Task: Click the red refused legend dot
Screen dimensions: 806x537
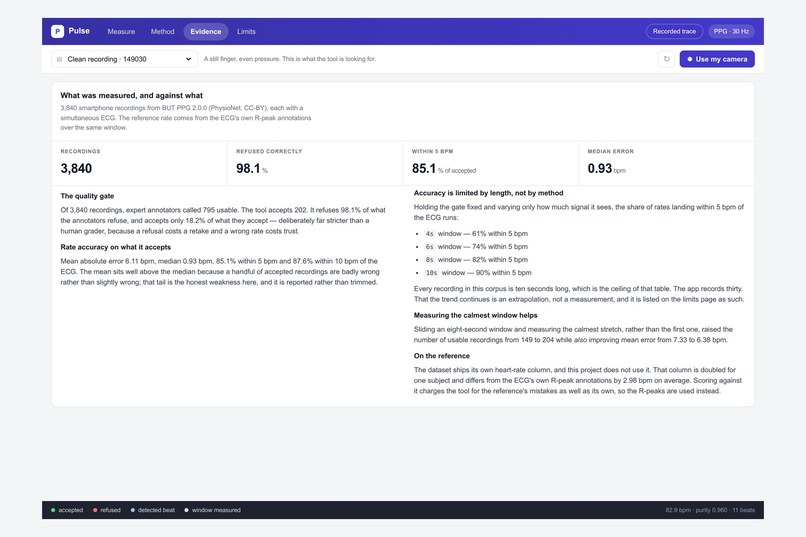Action: (95, 510)
